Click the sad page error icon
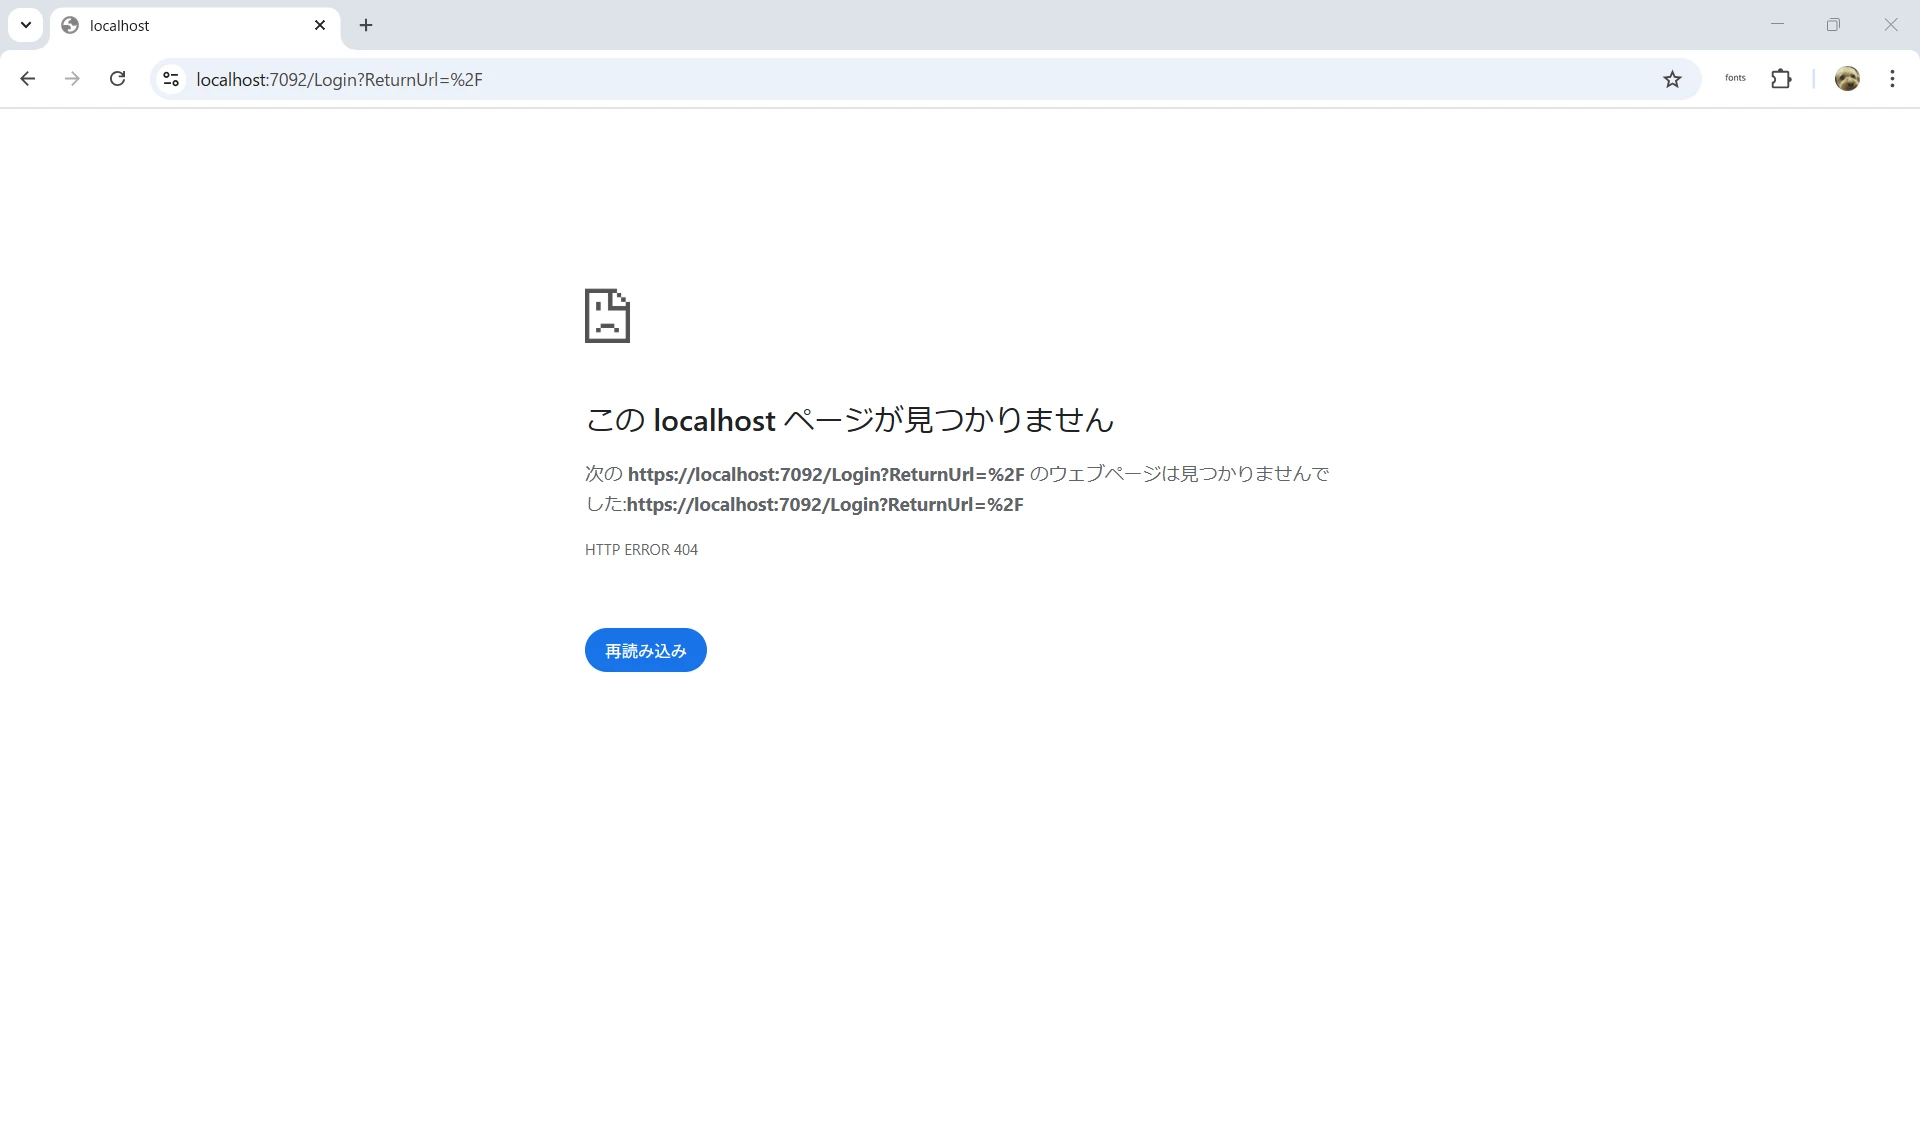This screenshot has height=1140, width=1920. point(607,316)
